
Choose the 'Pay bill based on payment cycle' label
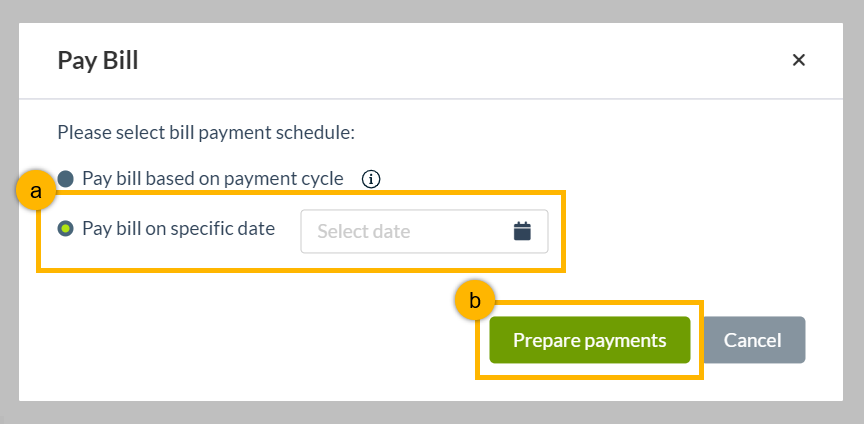[213, 179]
